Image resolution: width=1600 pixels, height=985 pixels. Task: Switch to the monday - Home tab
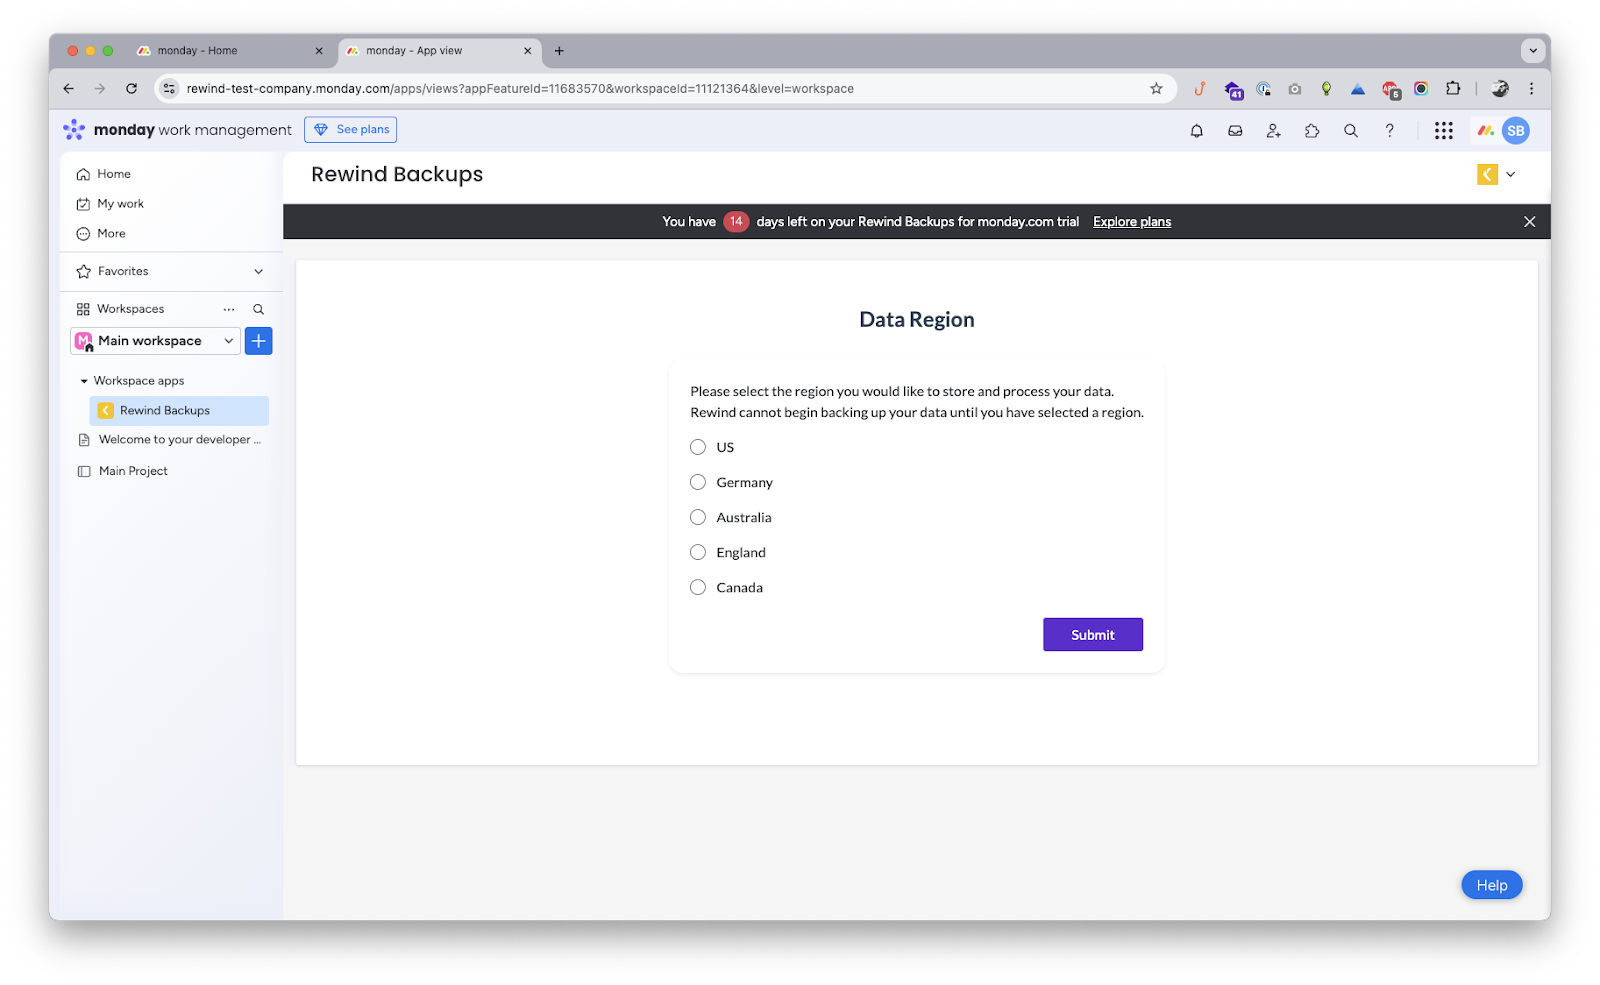click(x=231, y=51)
